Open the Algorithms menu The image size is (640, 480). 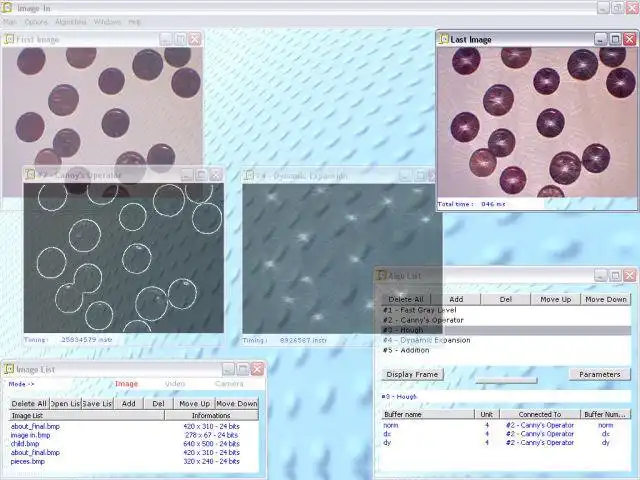pos(71,22)
